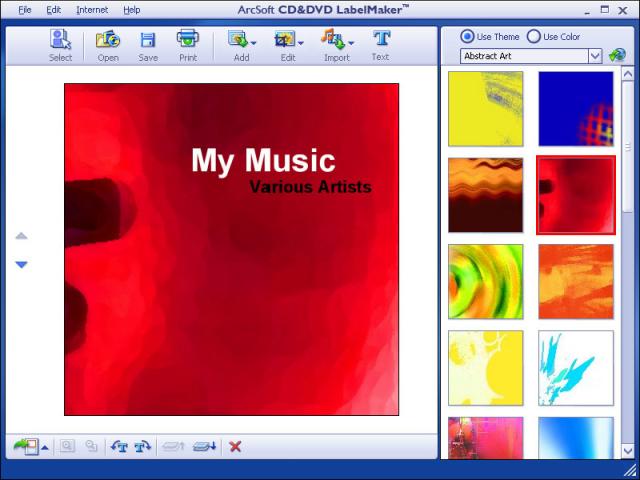The height and width of the screenshot is (480, 640).
Task: Minimize the LabelMaker window
Action: 587,11
